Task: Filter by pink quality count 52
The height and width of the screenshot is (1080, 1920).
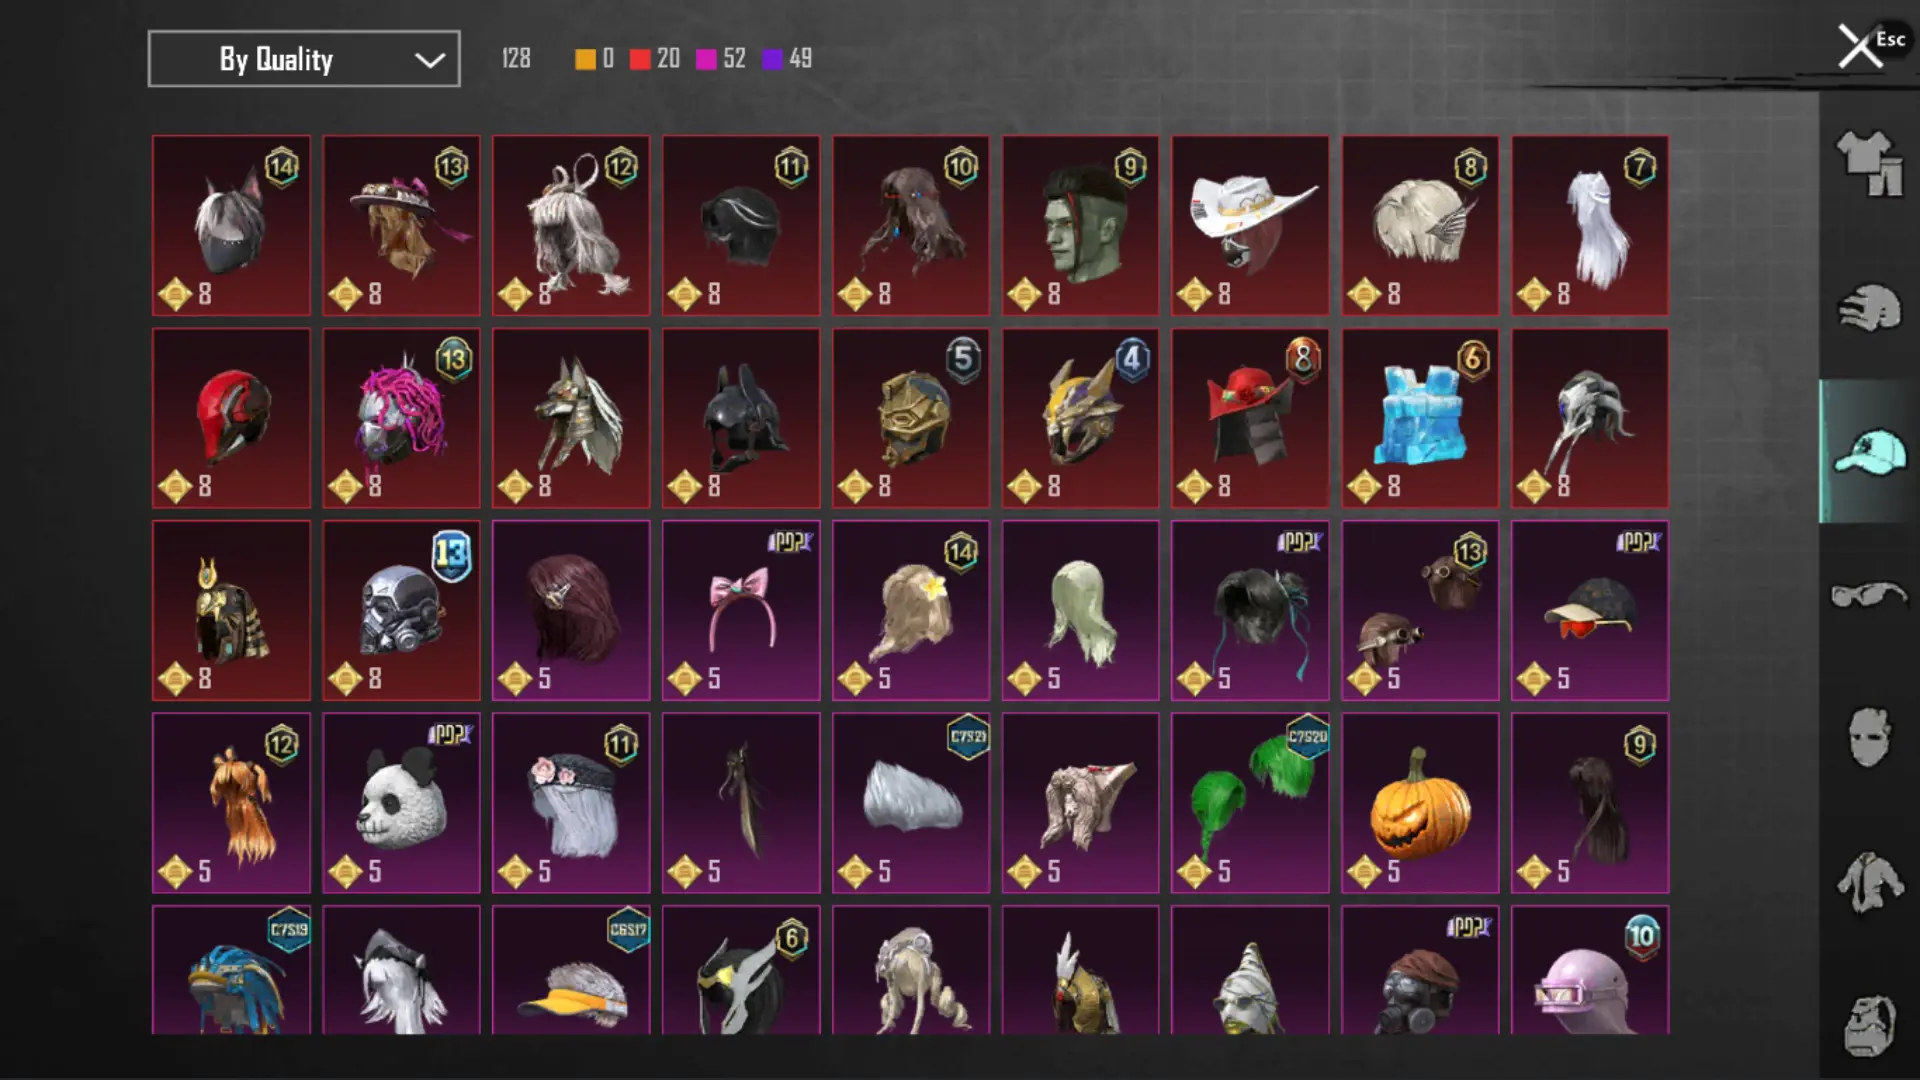Action: pos(721,59)
